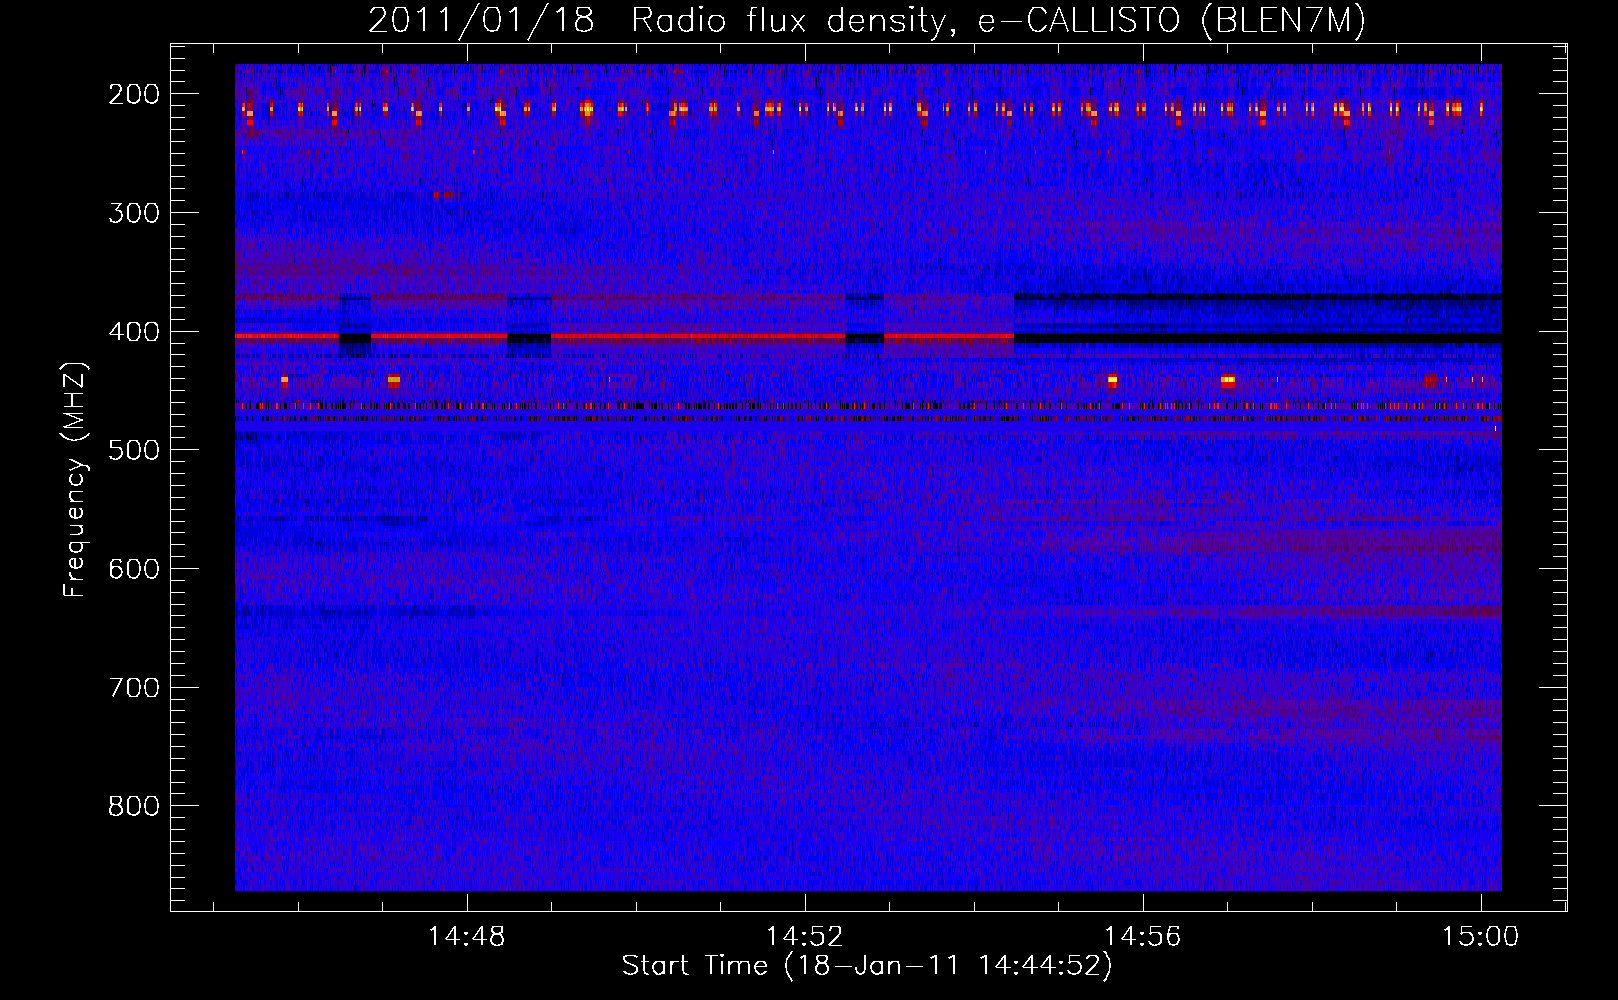Screen dimensions: 1618x1000
Task: Click the 600 frequency tick label
Action: (x=134, y=569)
